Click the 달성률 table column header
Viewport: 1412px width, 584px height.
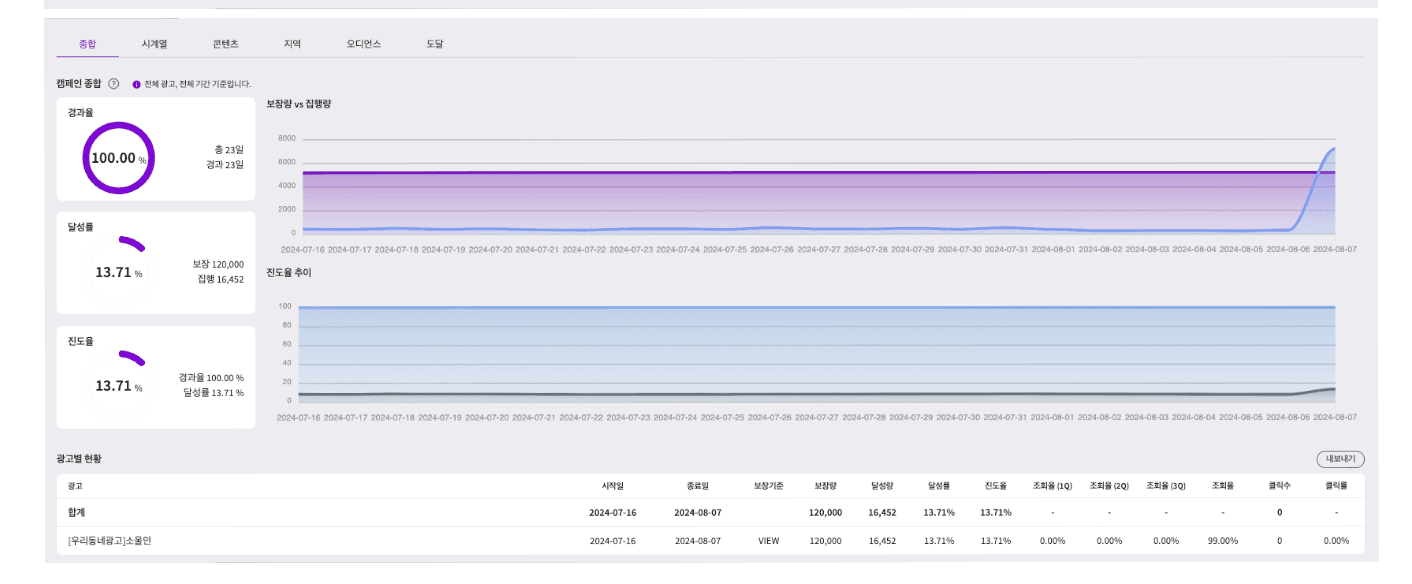(x=938, y=486)
